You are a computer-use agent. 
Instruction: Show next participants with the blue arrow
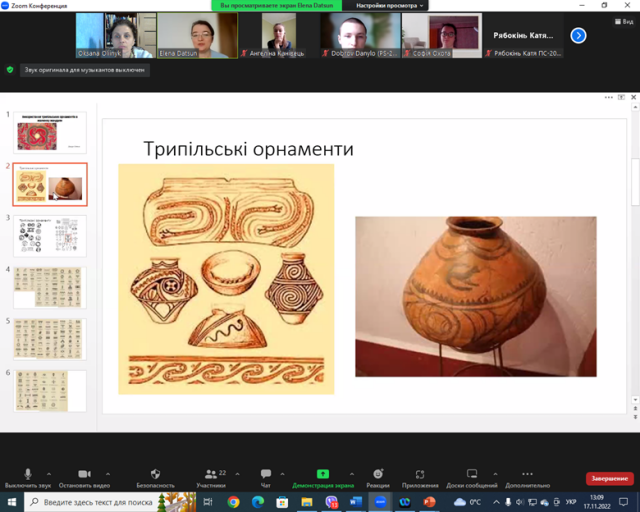pos(578,35)
